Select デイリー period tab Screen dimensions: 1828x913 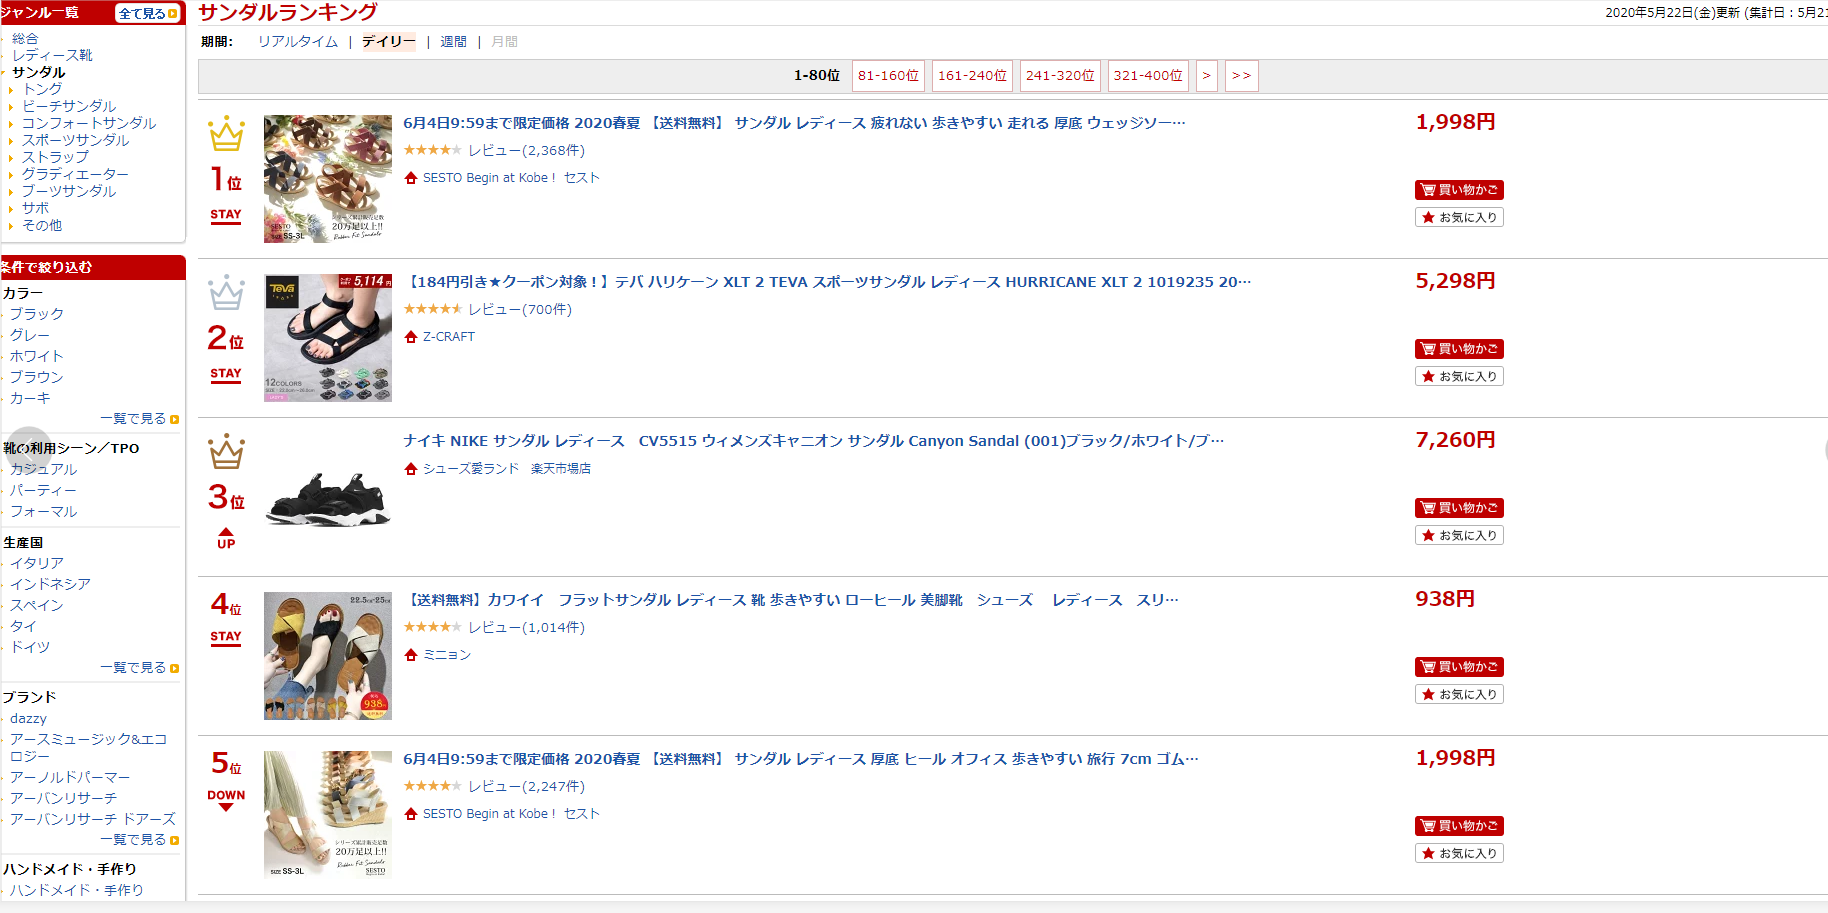[x=388, y=42]
